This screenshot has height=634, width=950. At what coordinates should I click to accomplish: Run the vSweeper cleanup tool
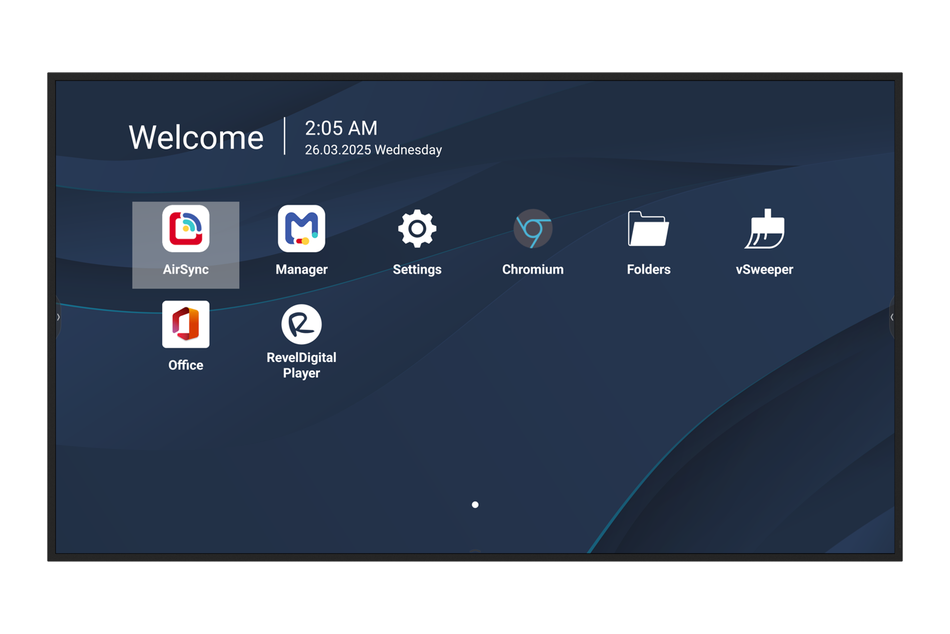pos(764,230)
